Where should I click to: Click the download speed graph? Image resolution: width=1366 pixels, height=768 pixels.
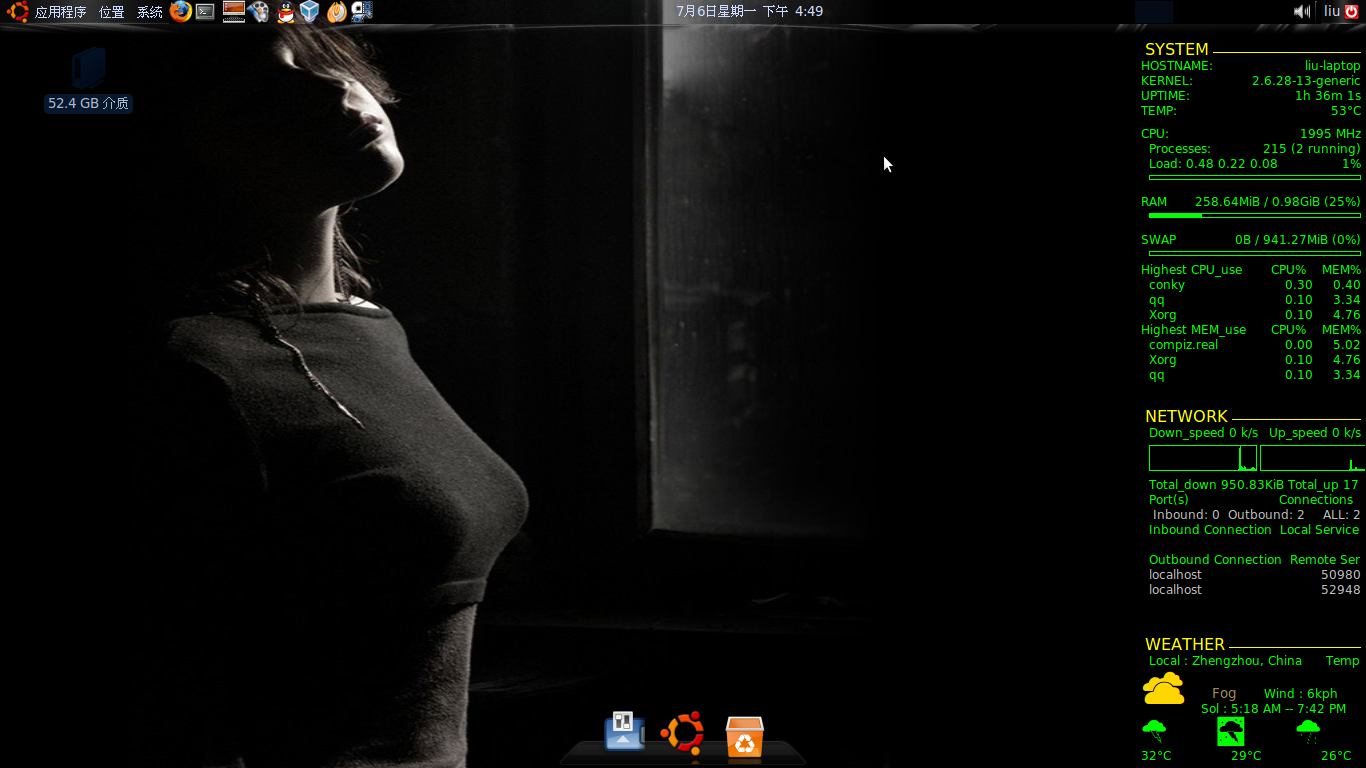coord(1203,458)
